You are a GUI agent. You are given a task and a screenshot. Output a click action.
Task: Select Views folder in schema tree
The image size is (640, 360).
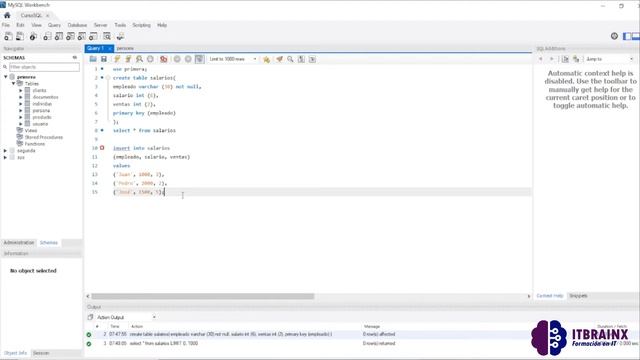31,131
